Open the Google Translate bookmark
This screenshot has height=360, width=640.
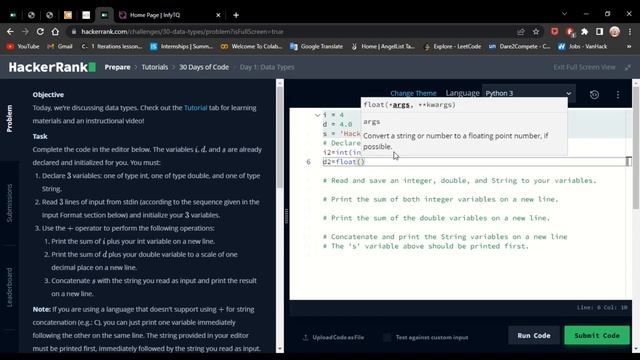point(316,47)
